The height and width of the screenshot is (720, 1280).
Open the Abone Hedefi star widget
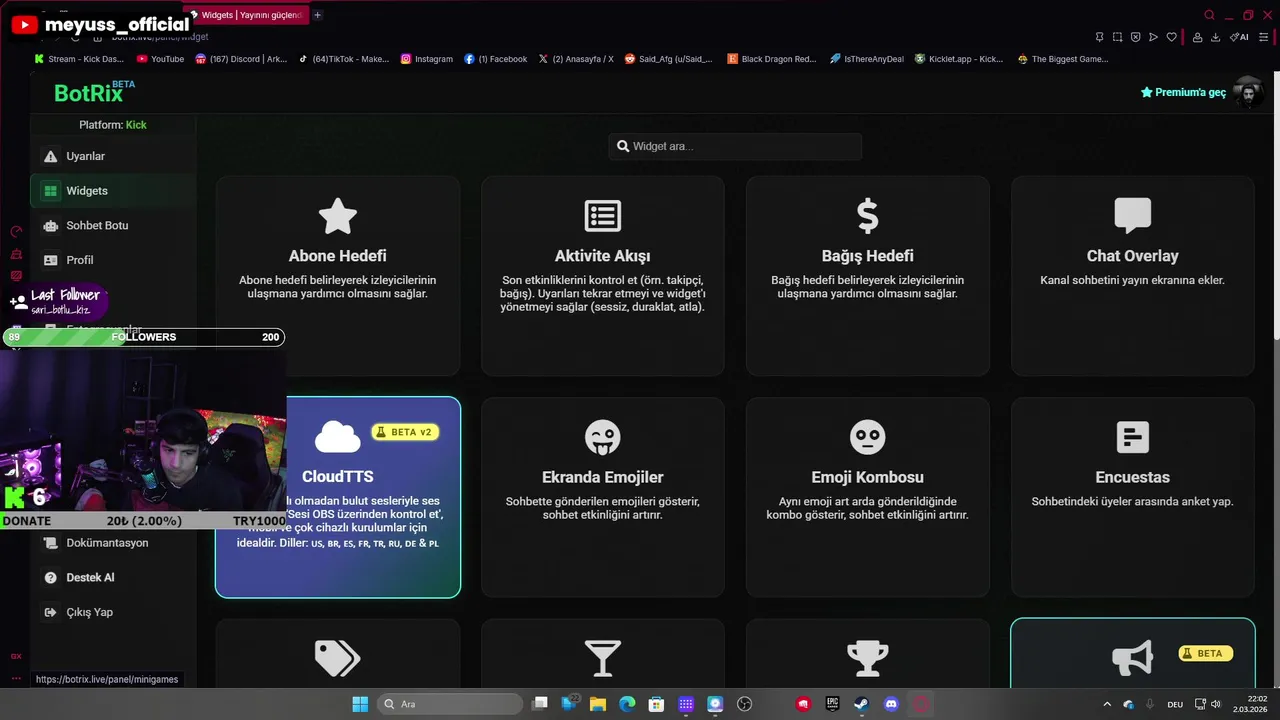pyautogui.click(x=338, y=276)
